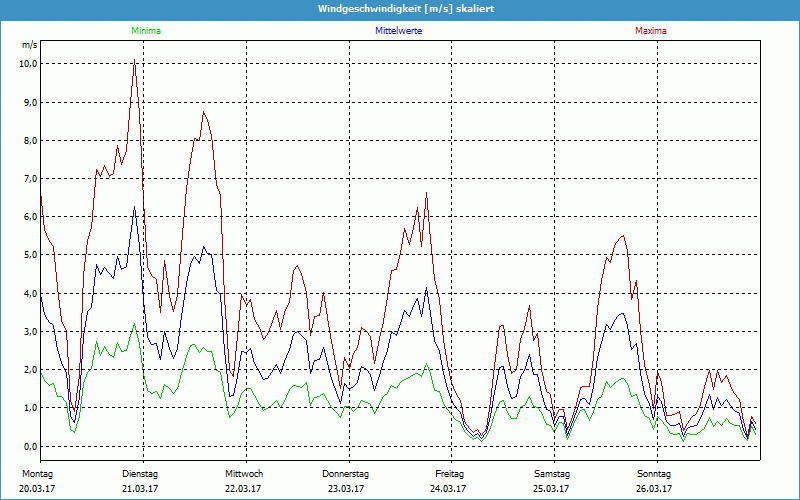Click the 3,0 y-axis value
800x500 pixels.
[x=30, y=332]
